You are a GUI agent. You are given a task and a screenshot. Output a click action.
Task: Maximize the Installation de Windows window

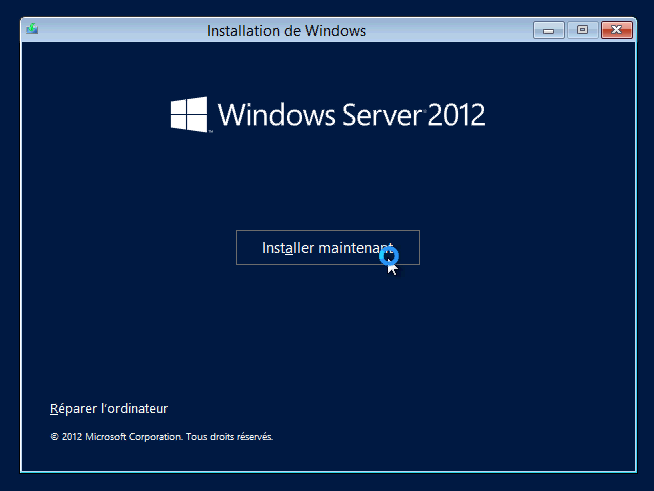pos(583,30)
